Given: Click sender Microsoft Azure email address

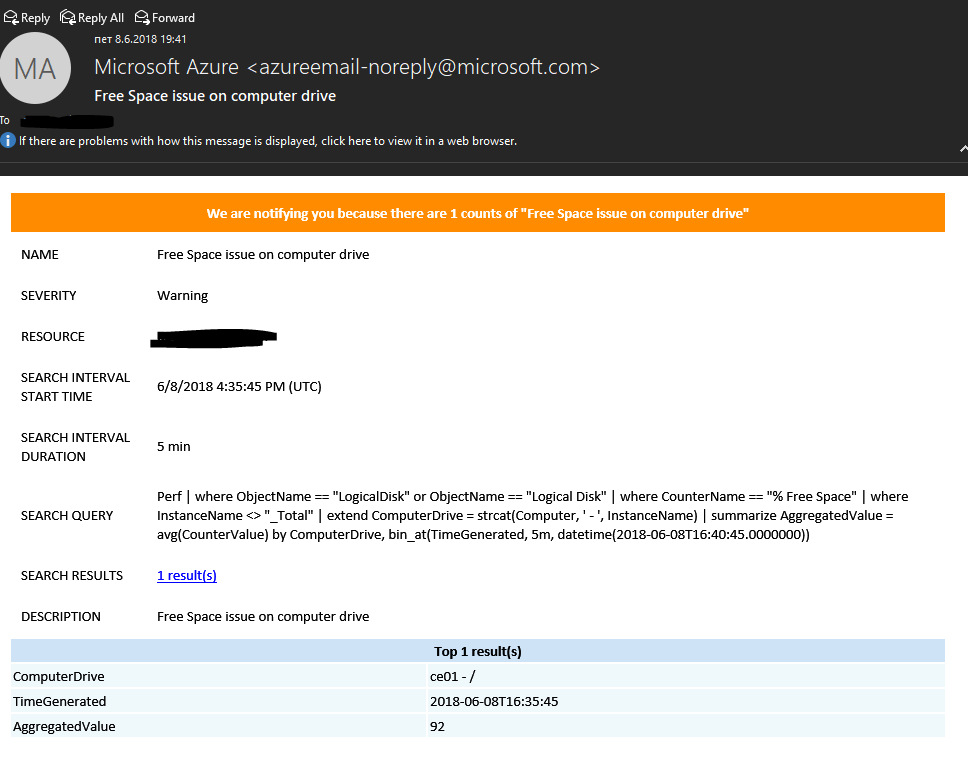Looking at the screenshot, I should 422,67.
